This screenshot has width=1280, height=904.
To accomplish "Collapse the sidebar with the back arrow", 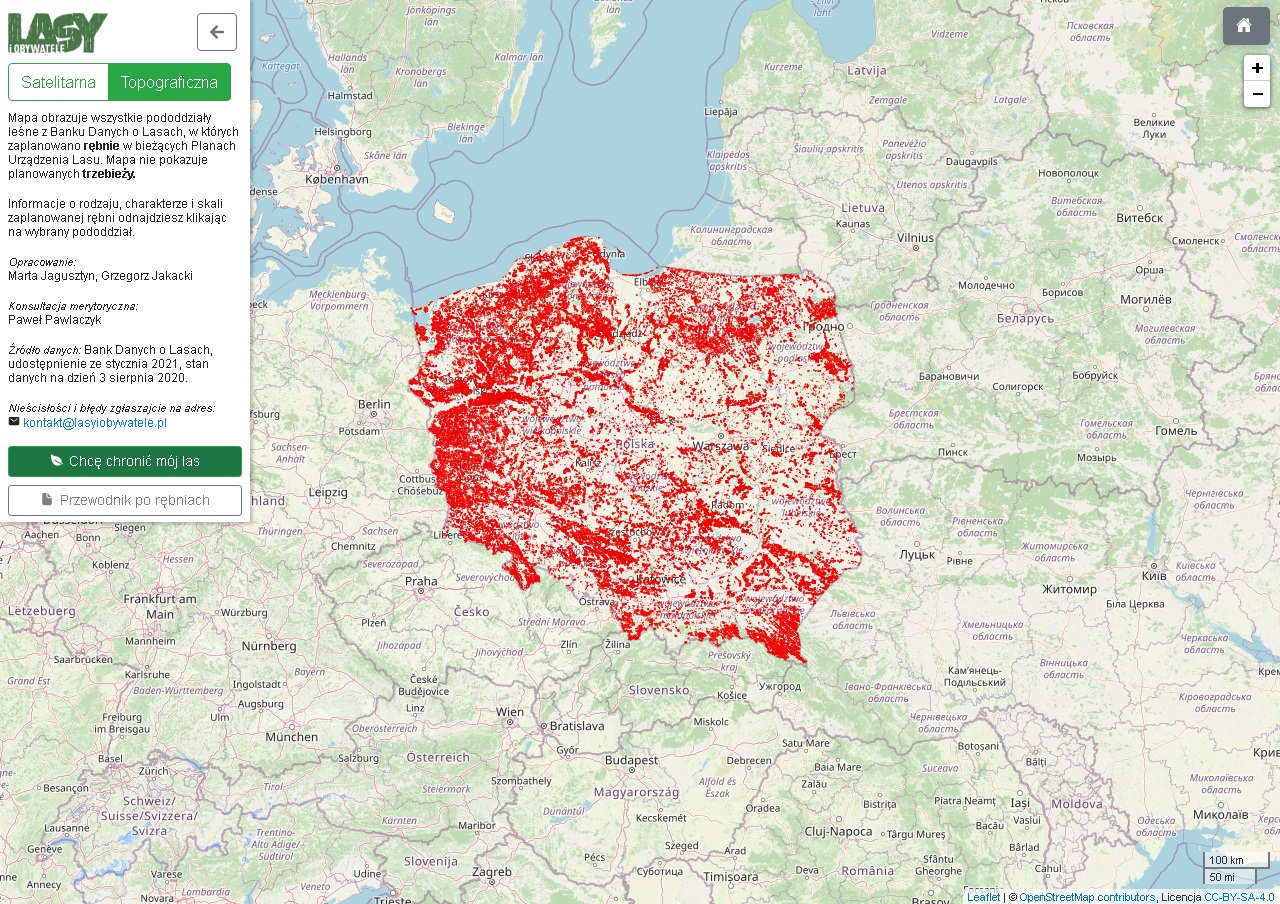I will click(x=217, y=32).
